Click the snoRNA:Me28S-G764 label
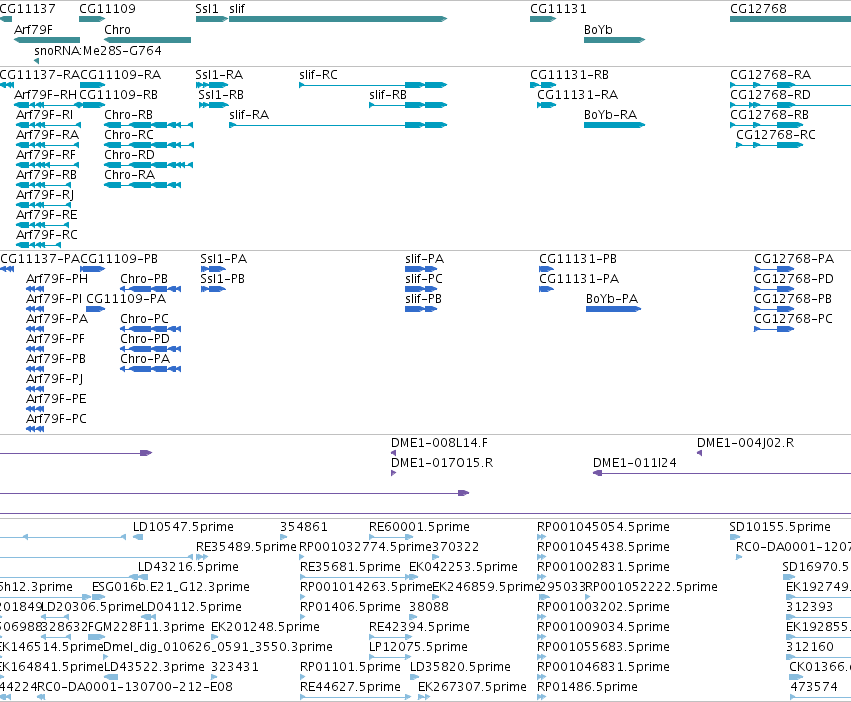 (98, 50)
